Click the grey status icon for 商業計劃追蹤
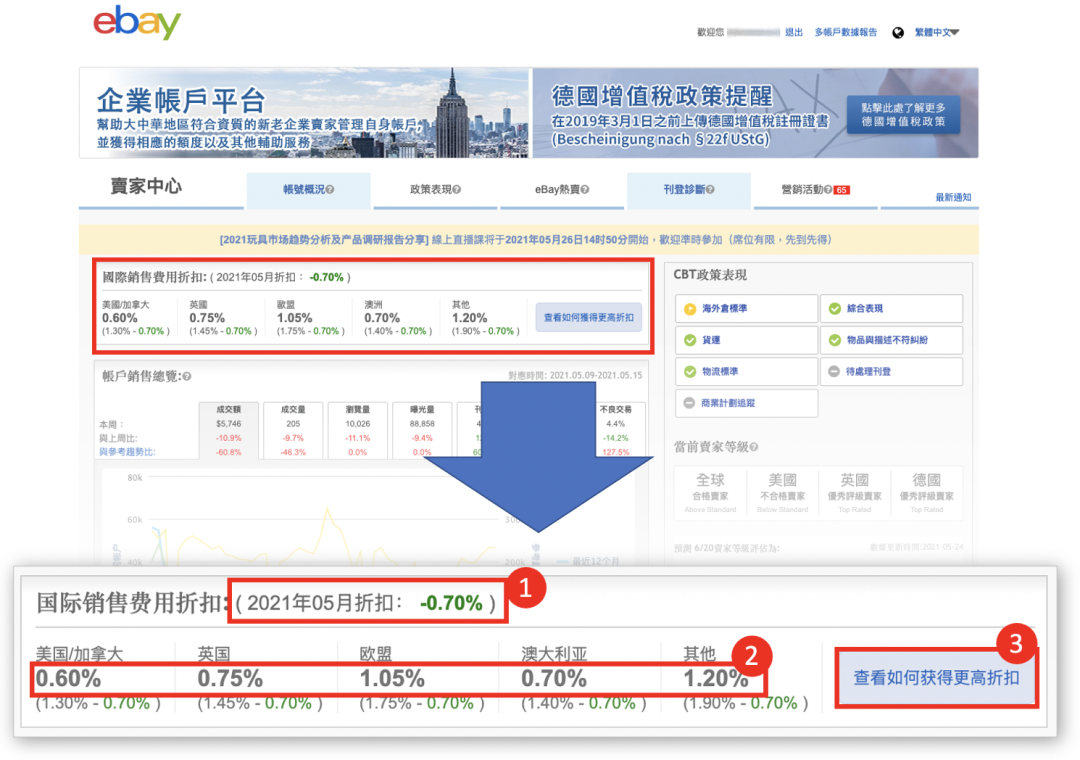Screen dimensions: 1080x760 [x=689, y=403]
